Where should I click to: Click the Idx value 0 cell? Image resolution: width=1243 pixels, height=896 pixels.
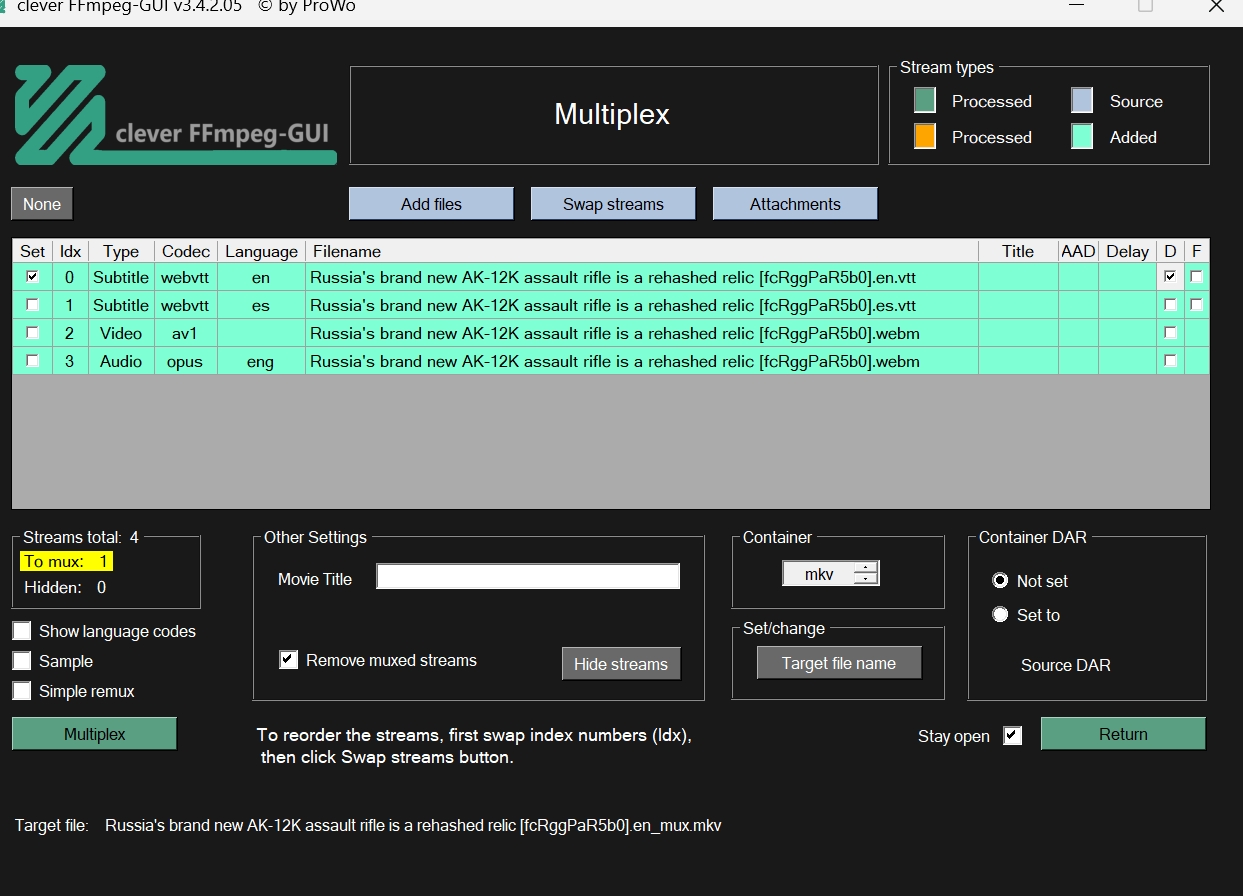(70, 277)
